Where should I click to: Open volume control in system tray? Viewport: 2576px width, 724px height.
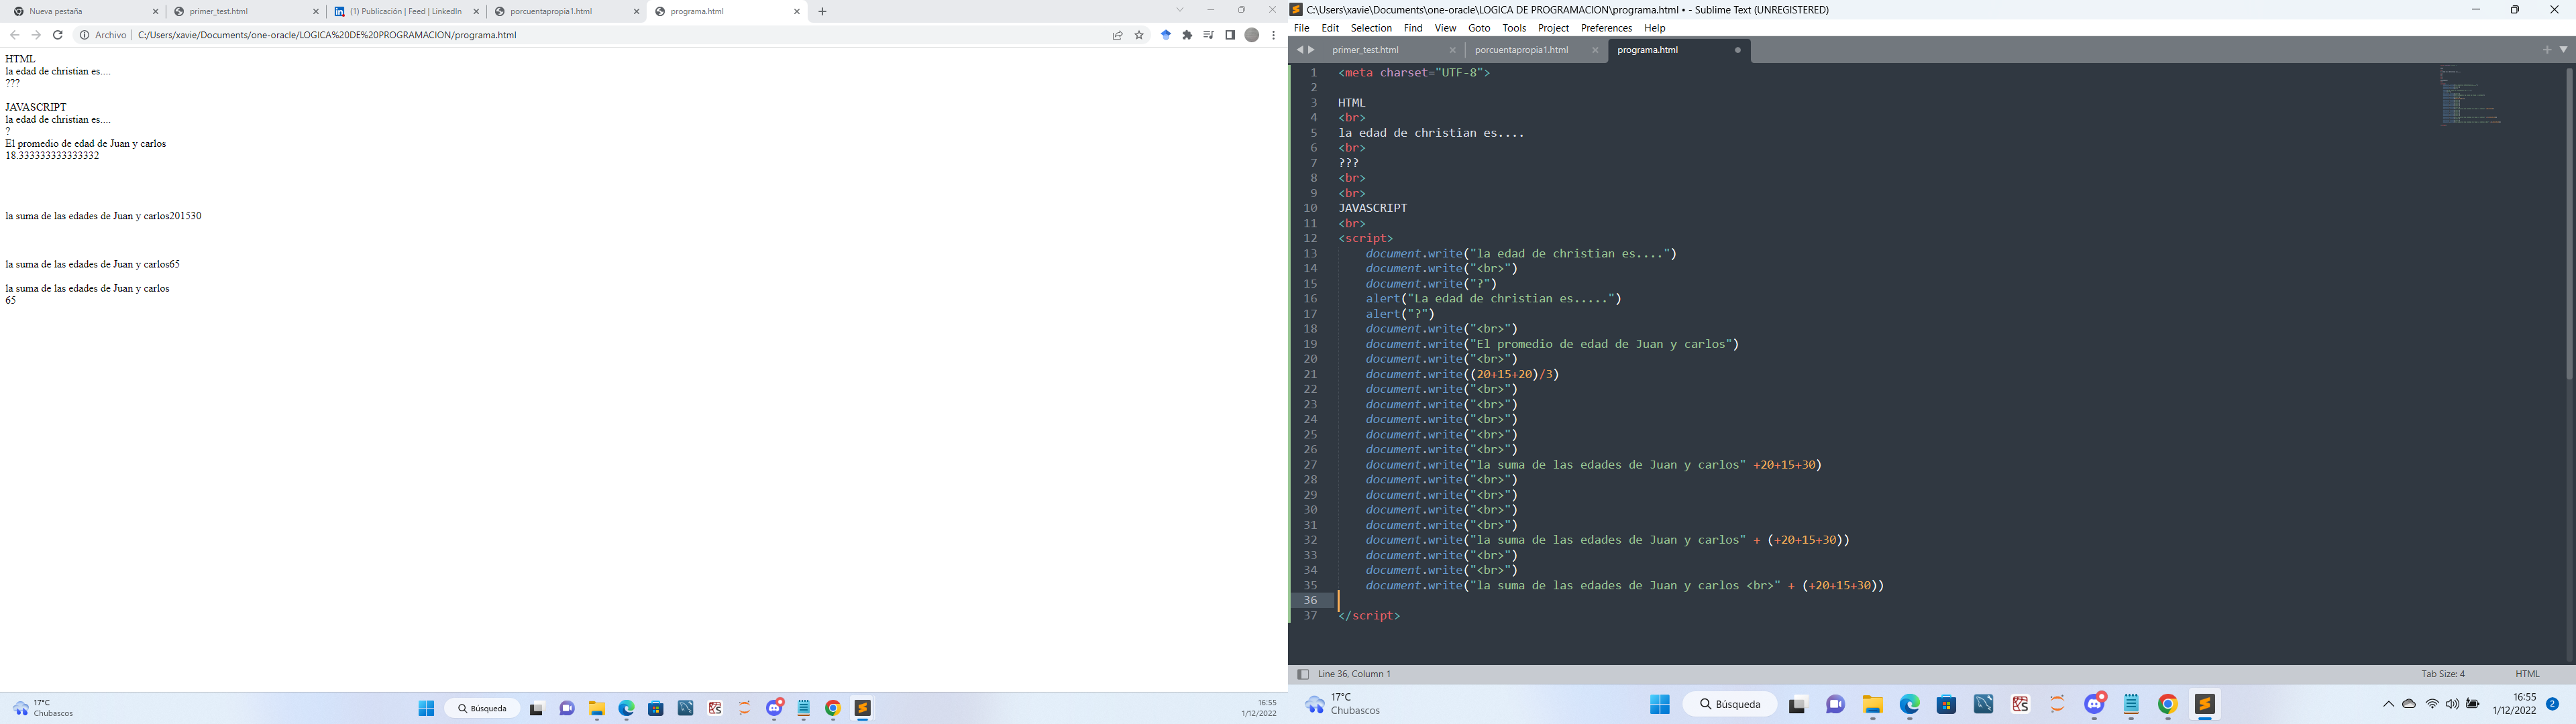2452,704
